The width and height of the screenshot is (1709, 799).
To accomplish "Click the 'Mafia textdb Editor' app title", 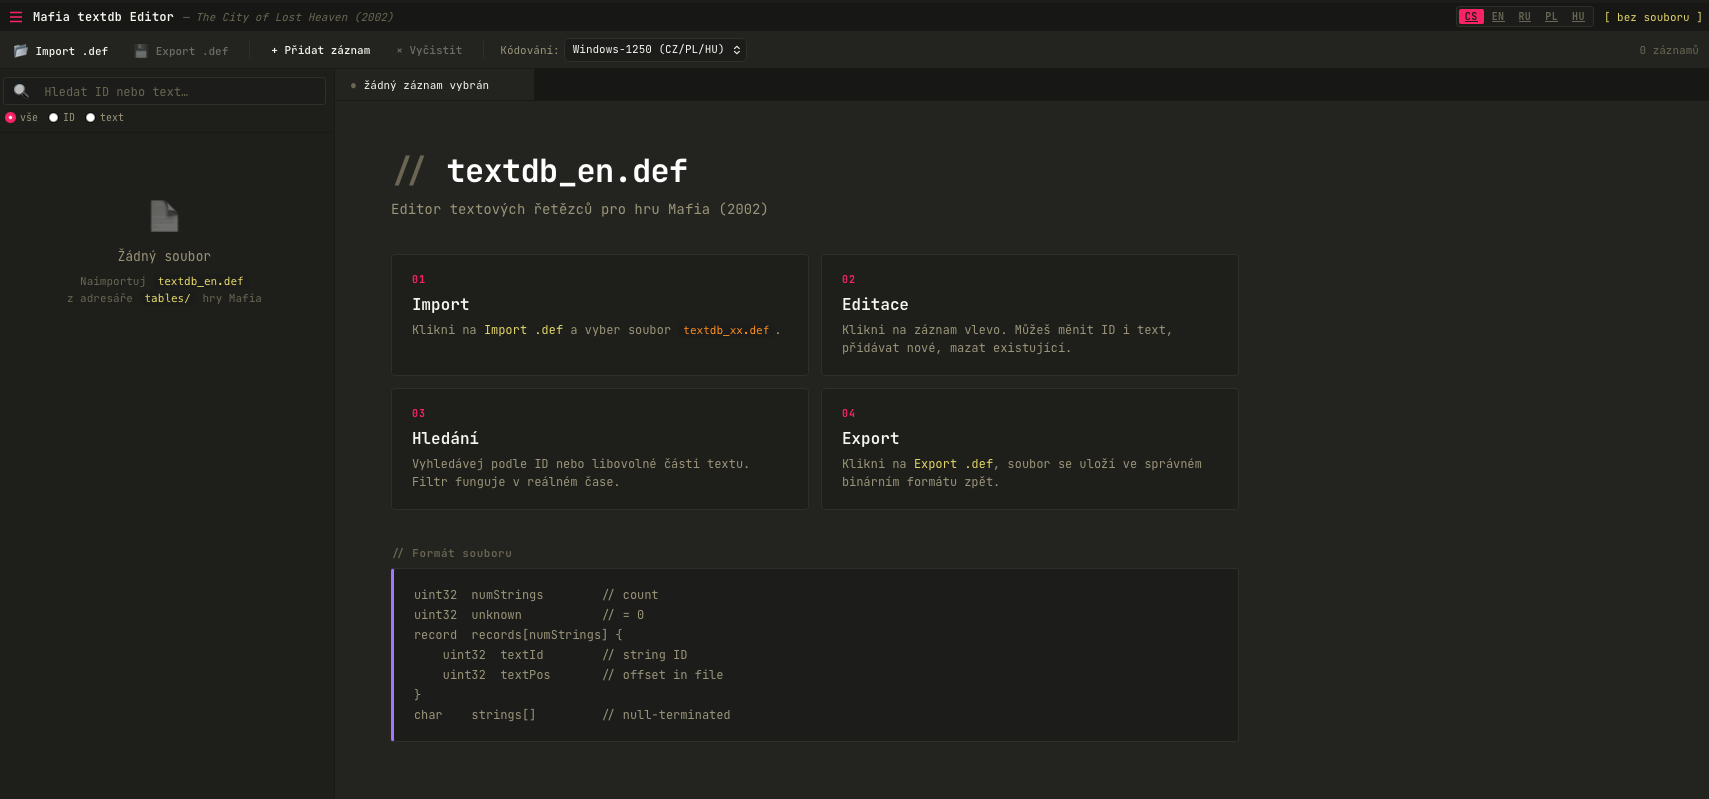I will tap(103, 17).
